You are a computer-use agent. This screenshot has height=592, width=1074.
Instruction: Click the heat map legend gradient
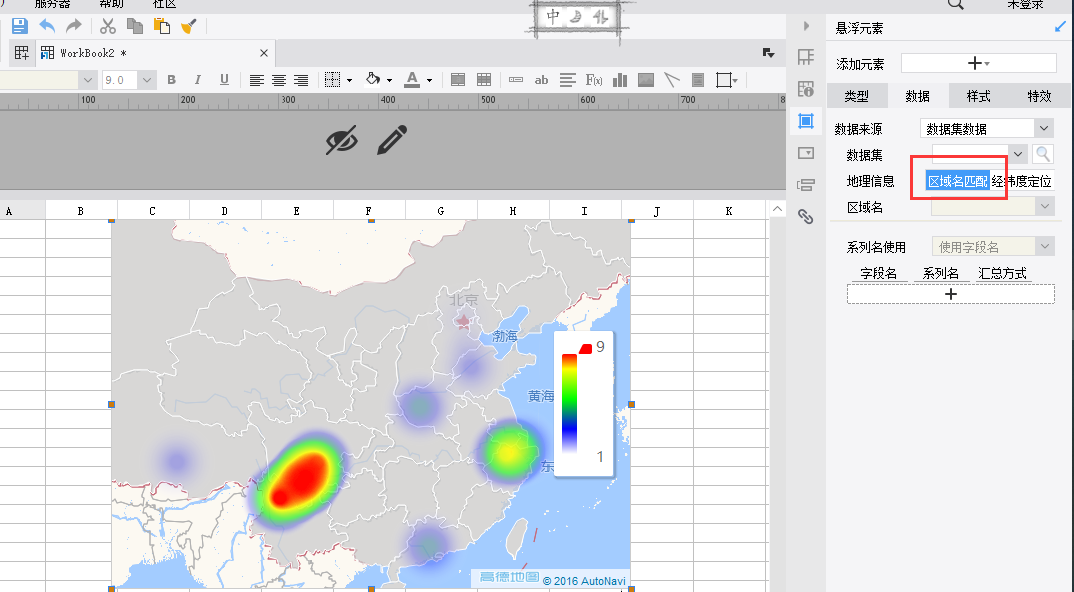click(x=569, y=404)
